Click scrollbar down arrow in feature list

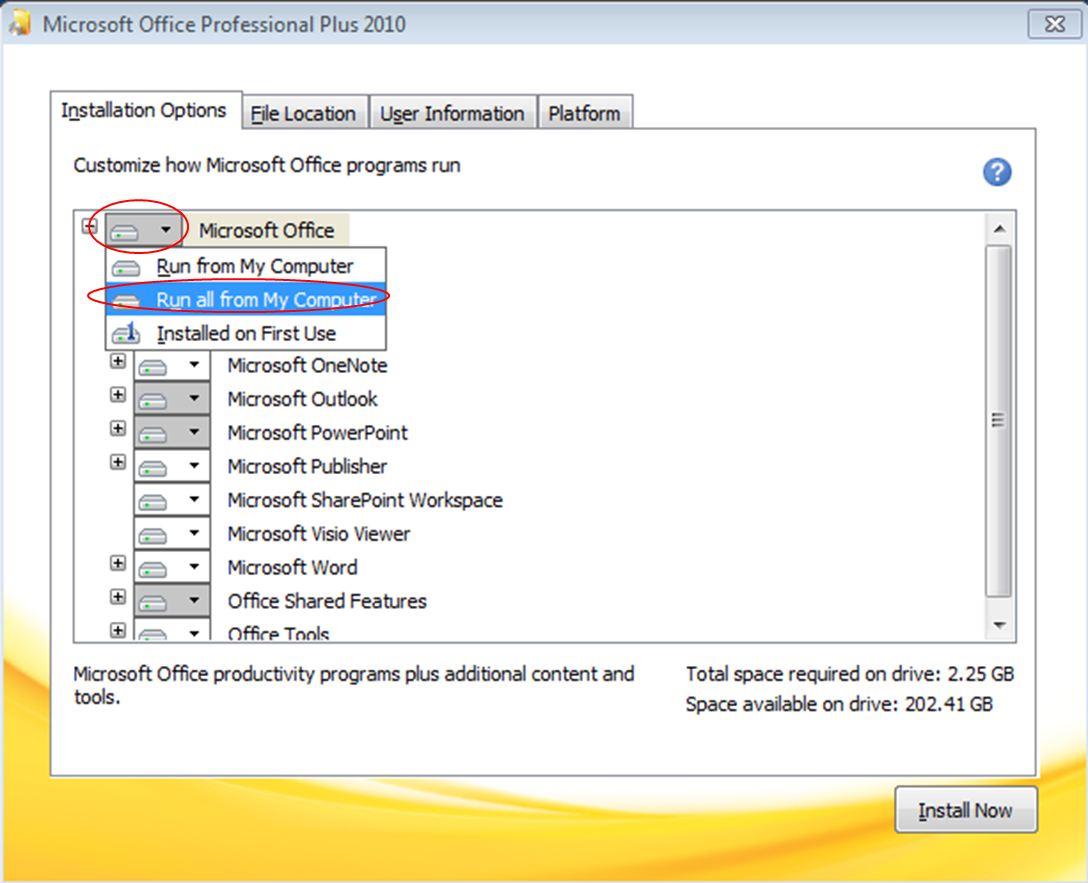(999, 625)
